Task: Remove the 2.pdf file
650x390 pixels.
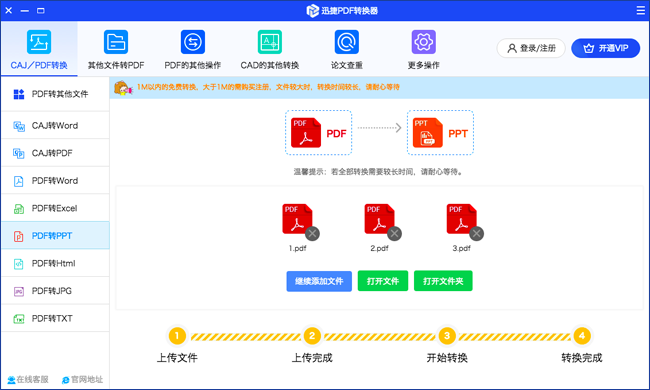Action: 394,234
